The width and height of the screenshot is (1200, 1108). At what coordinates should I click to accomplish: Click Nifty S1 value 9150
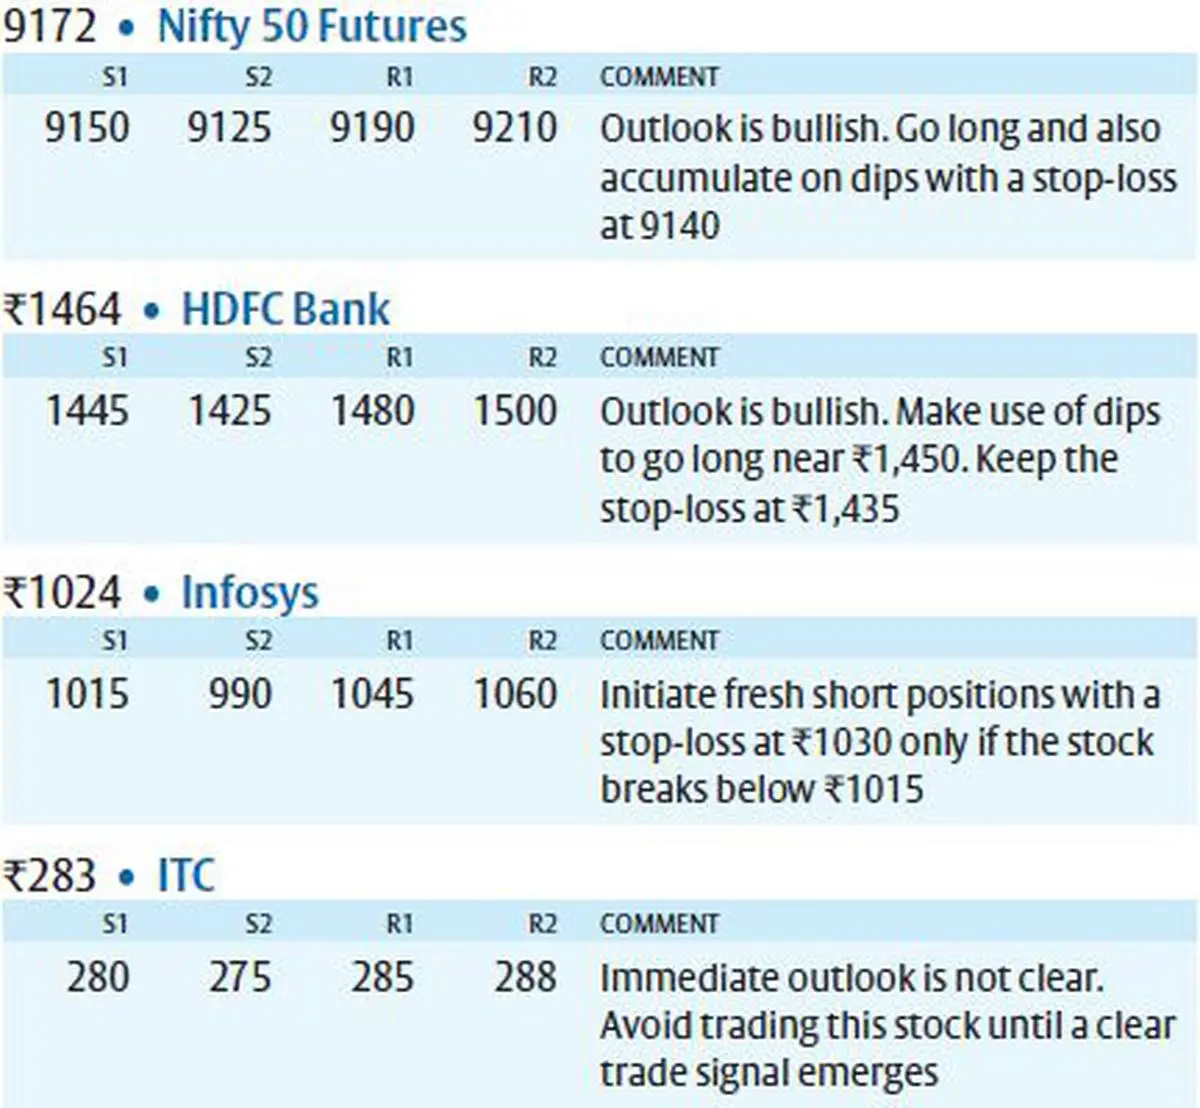(87, 128)
